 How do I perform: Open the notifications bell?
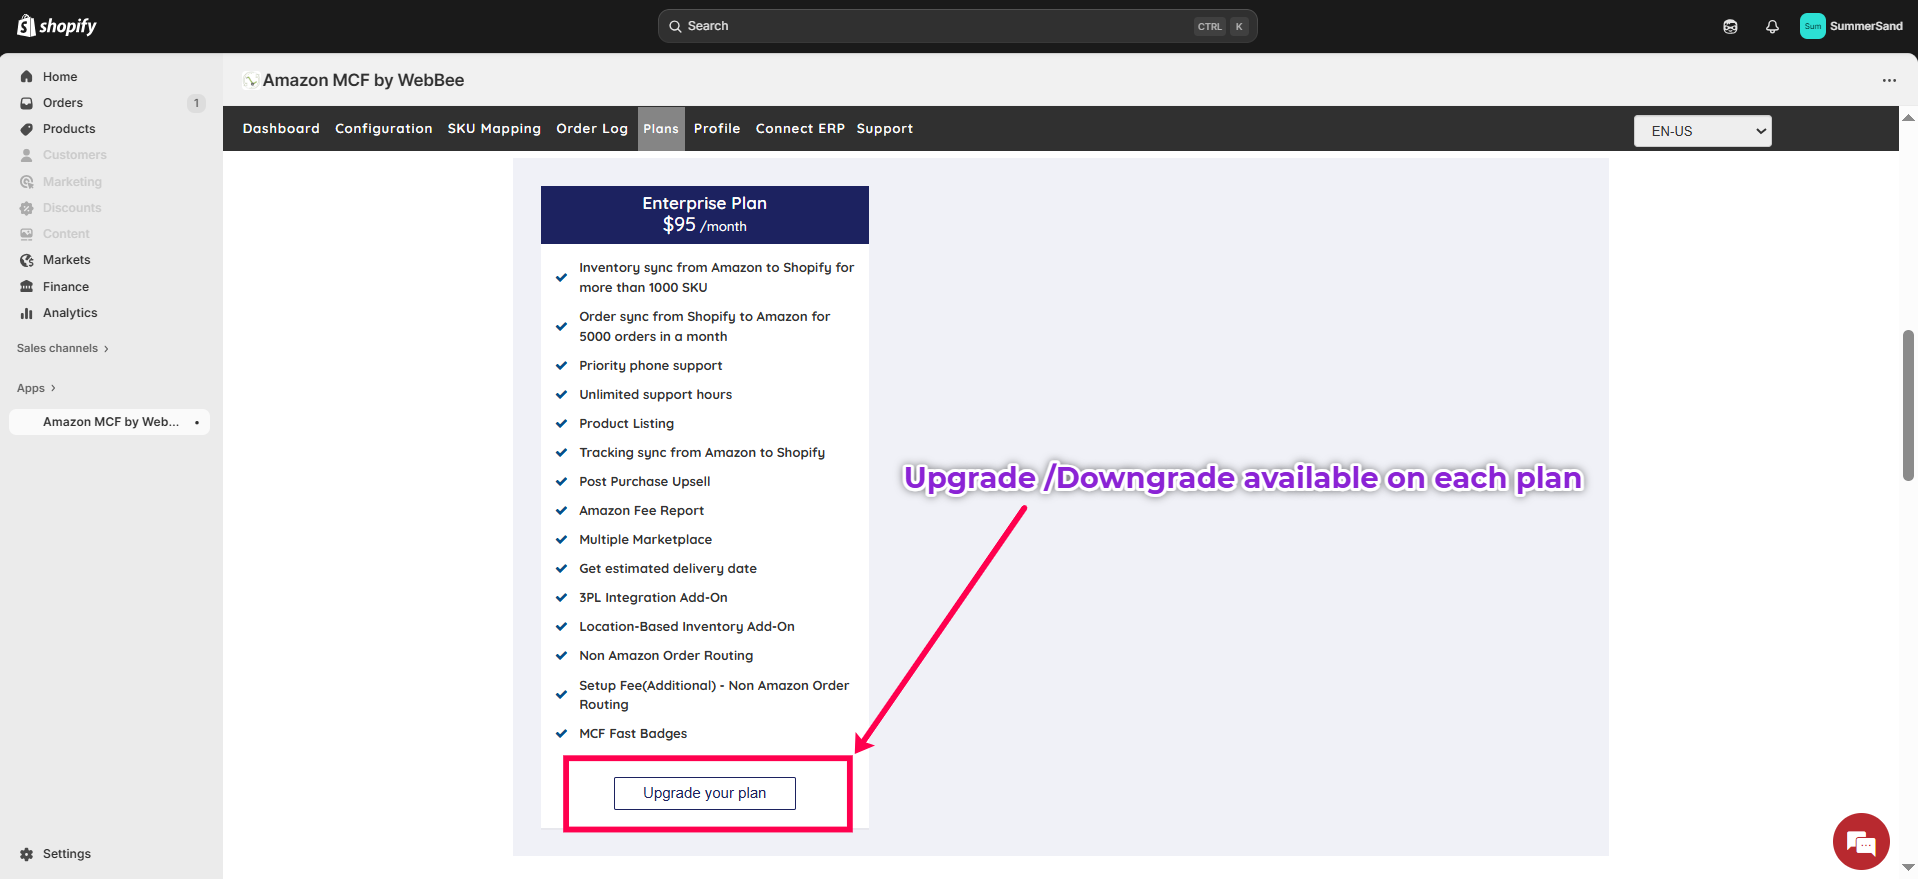1772,27
